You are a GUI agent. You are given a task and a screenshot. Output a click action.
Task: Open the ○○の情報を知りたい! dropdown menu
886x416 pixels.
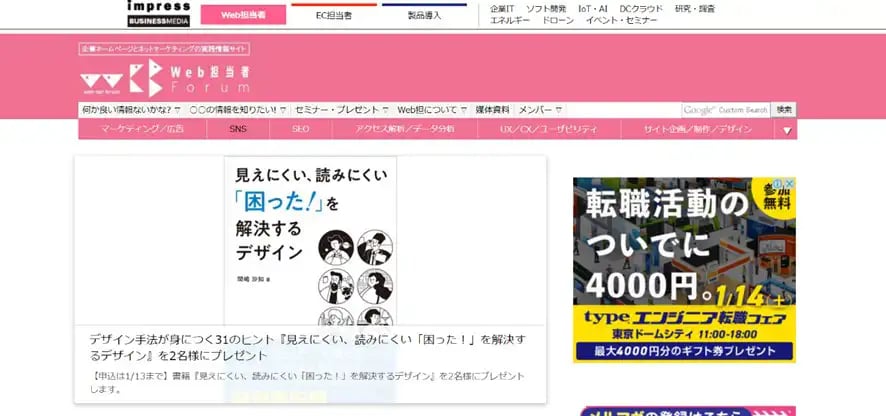click(x=238, y=110)
